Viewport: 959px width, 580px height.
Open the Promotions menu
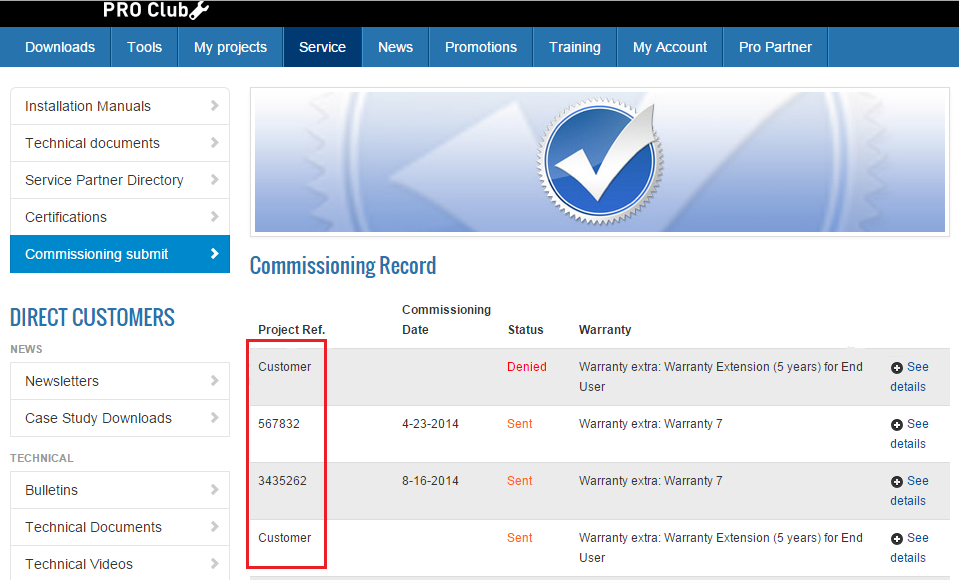tap(481, 46)
